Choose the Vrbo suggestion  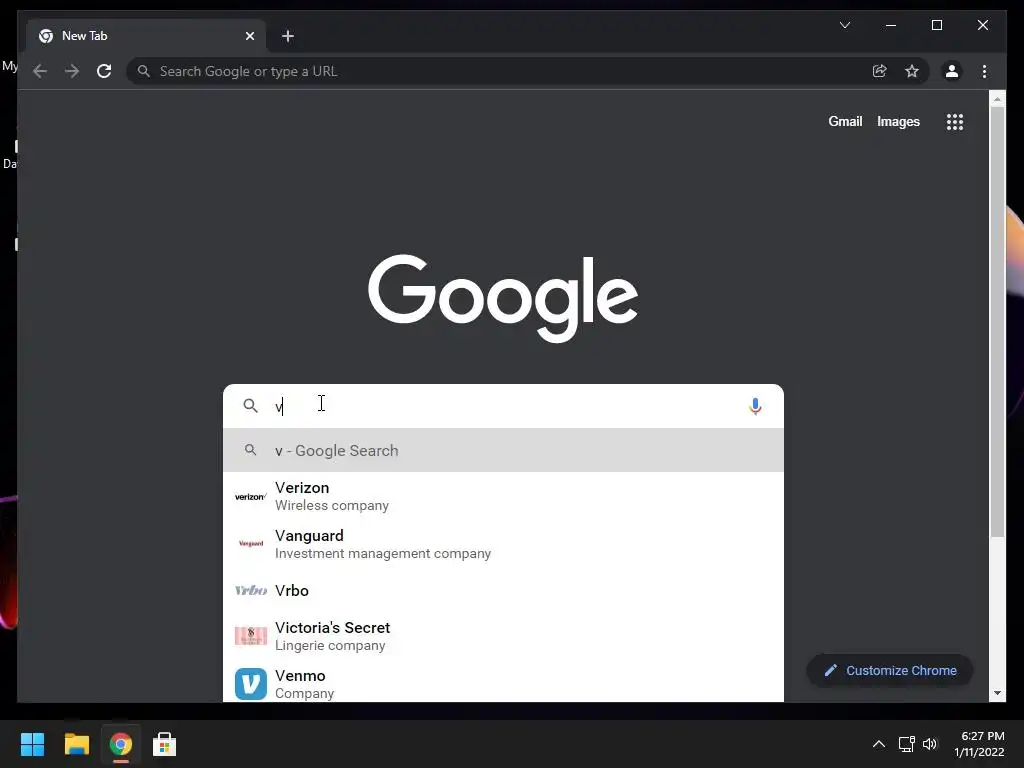point(503,590)
